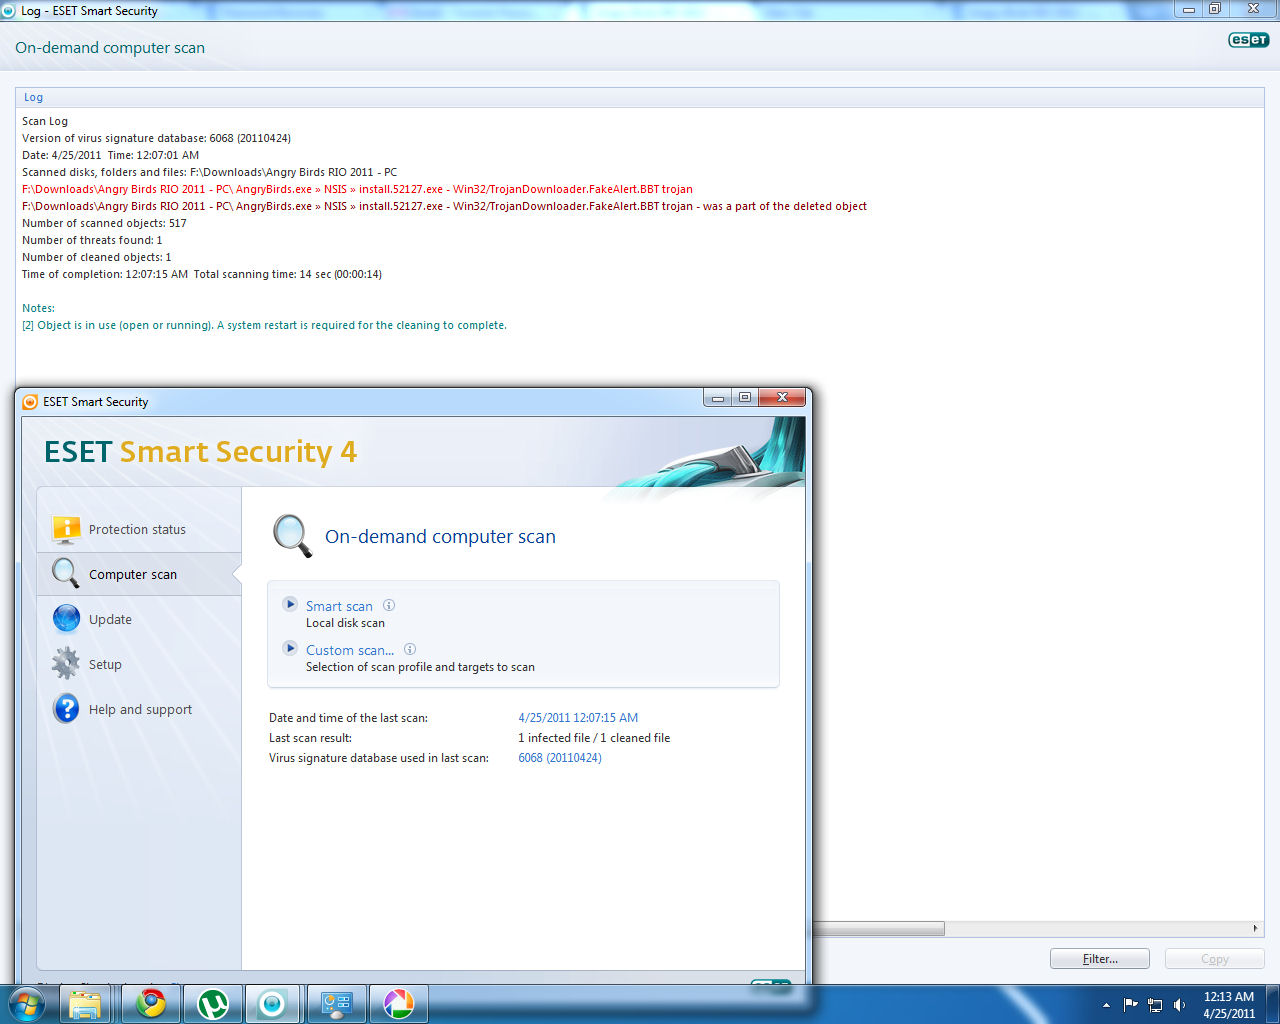The width and height of the screenshot is (1280, 1024).
Task: Click the volume speaker tray icon
Action: (1179, 1005)
